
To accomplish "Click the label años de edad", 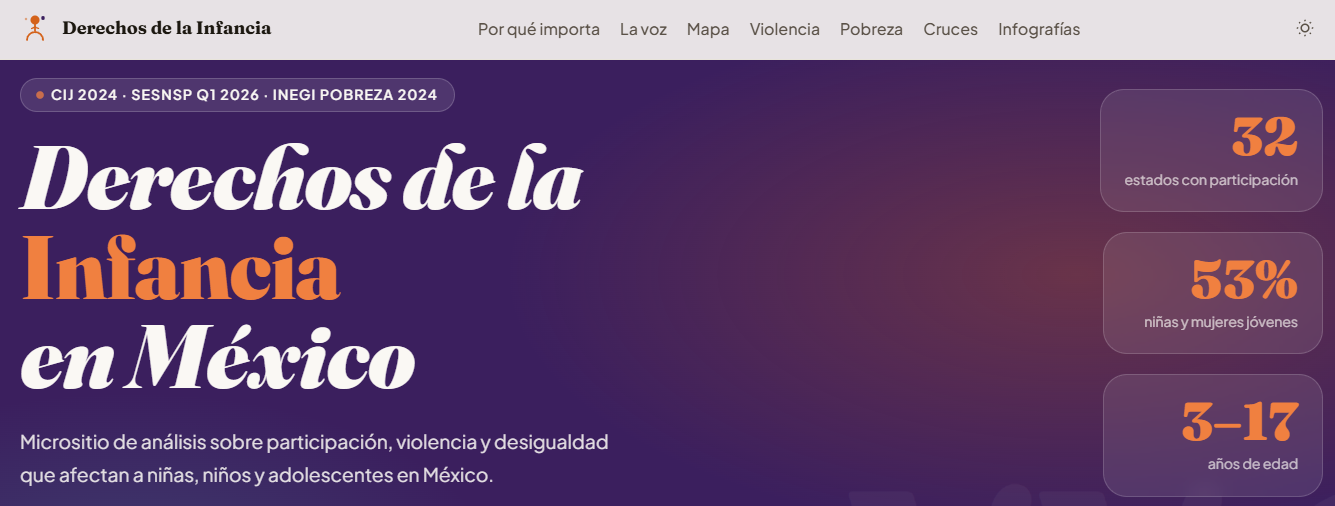I will point(1253,464).
